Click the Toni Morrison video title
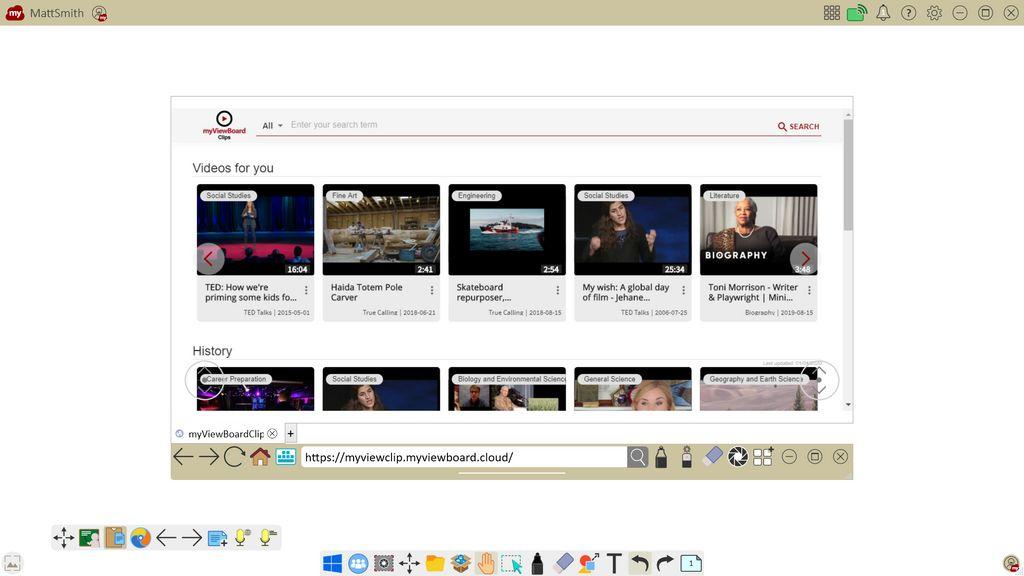This screenshot has width=1024, height=576. (x=753, y=292)
